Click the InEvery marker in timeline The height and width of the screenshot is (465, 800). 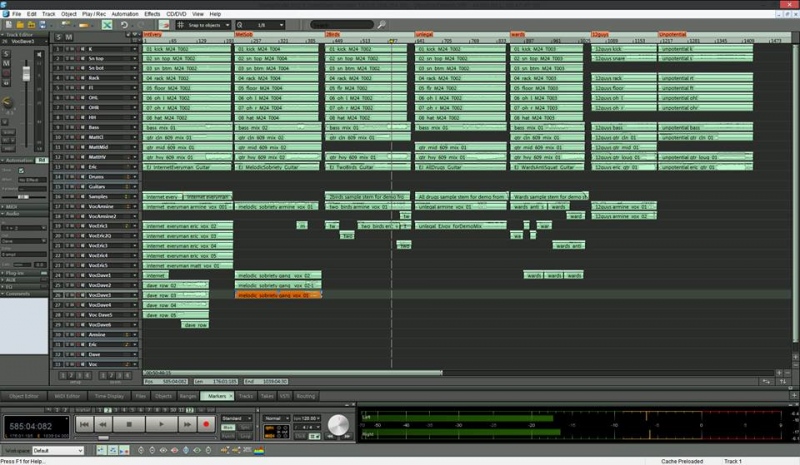[x=153, y=34]
